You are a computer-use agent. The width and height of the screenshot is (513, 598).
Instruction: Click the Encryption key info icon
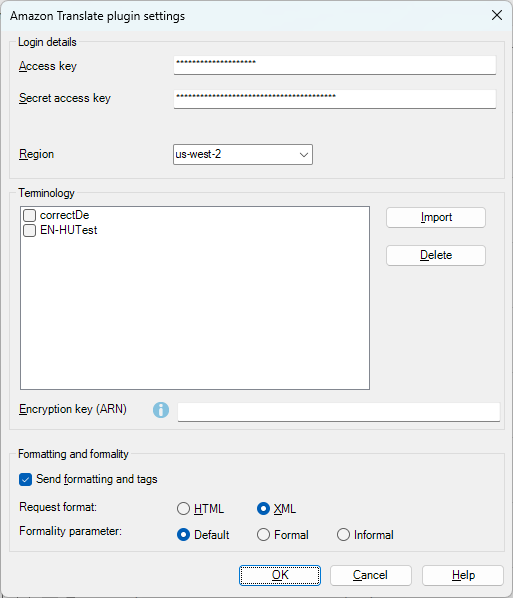(161, 410)
